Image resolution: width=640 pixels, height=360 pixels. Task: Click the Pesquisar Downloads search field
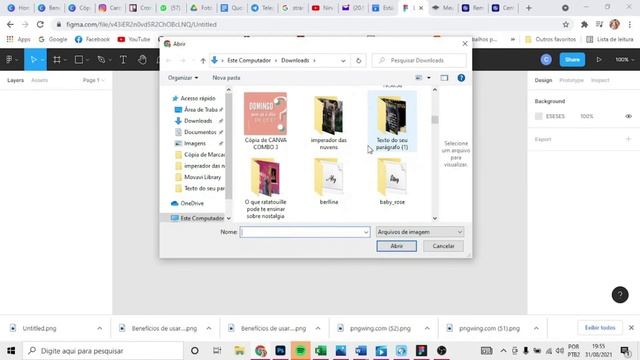coord(419,60)
